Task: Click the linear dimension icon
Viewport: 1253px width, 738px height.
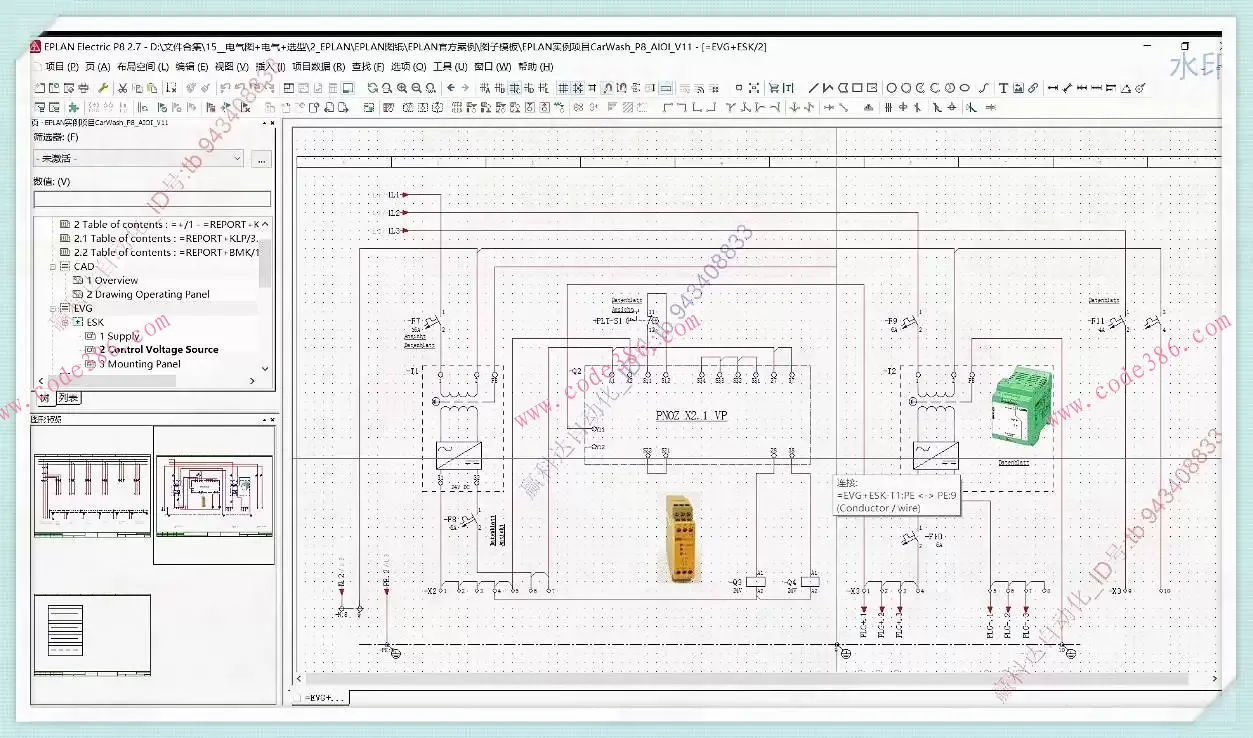Action: point(1052,88)
